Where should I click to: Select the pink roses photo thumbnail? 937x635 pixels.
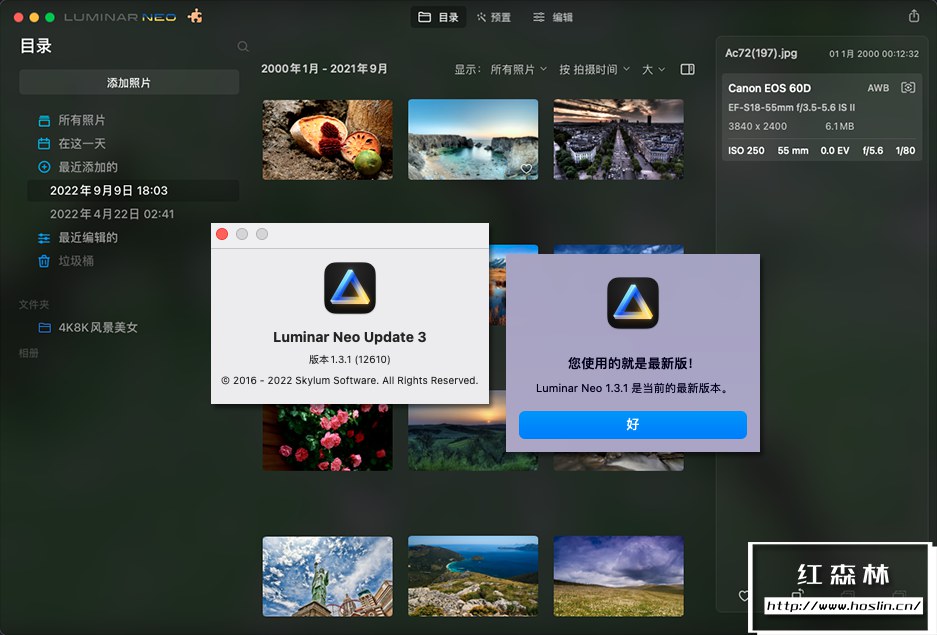(x=327, y=437)
